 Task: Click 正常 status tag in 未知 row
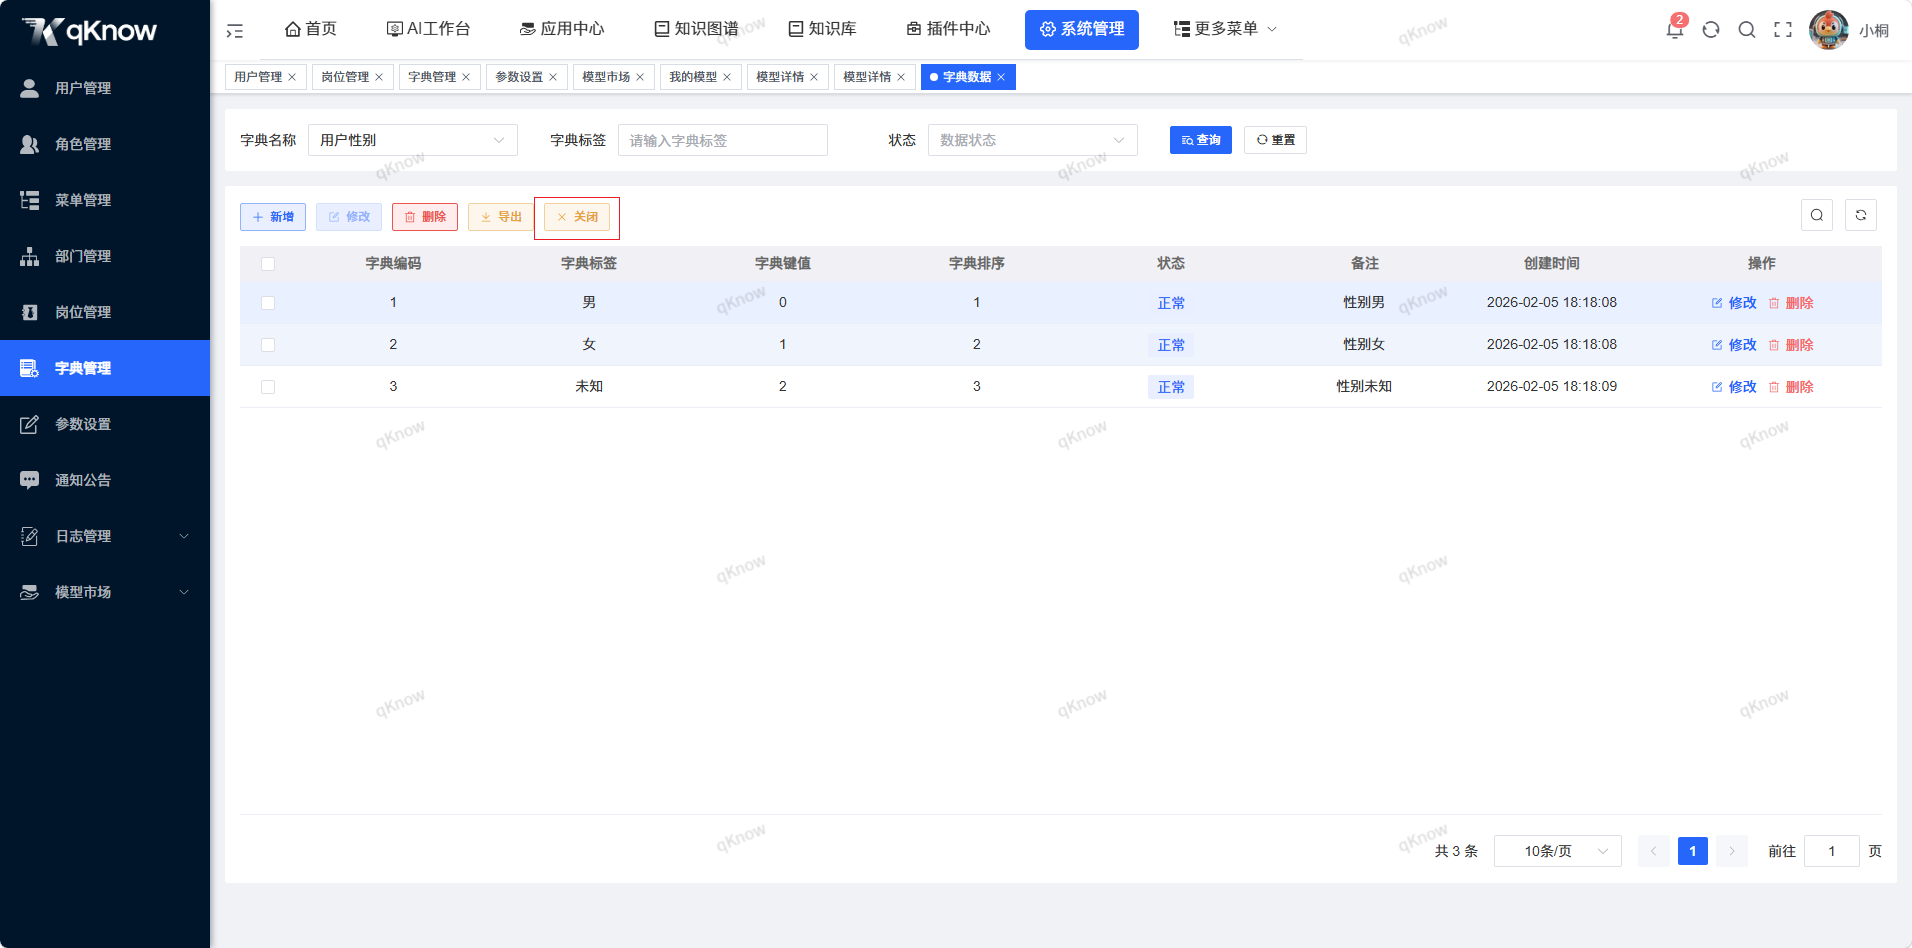pos(1171,387)
